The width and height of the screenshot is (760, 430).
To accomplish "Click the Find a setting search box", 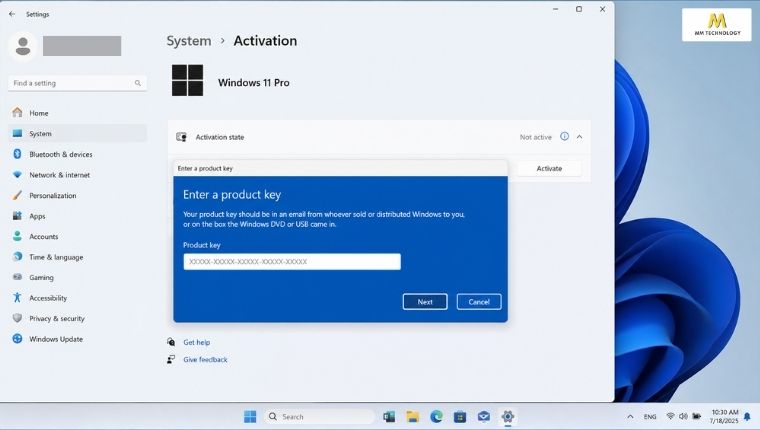I will (77, 83).
